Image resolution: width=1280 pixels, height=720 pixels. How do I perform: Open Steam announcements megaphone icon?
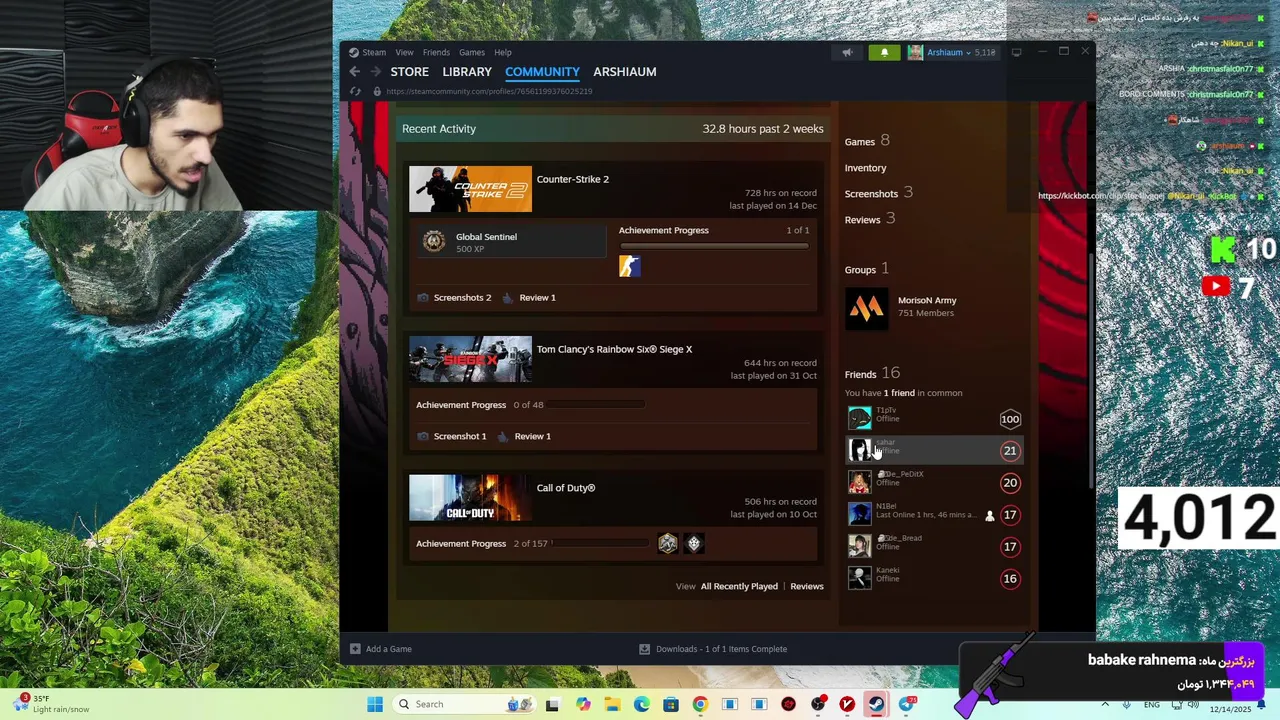point(847,52)
